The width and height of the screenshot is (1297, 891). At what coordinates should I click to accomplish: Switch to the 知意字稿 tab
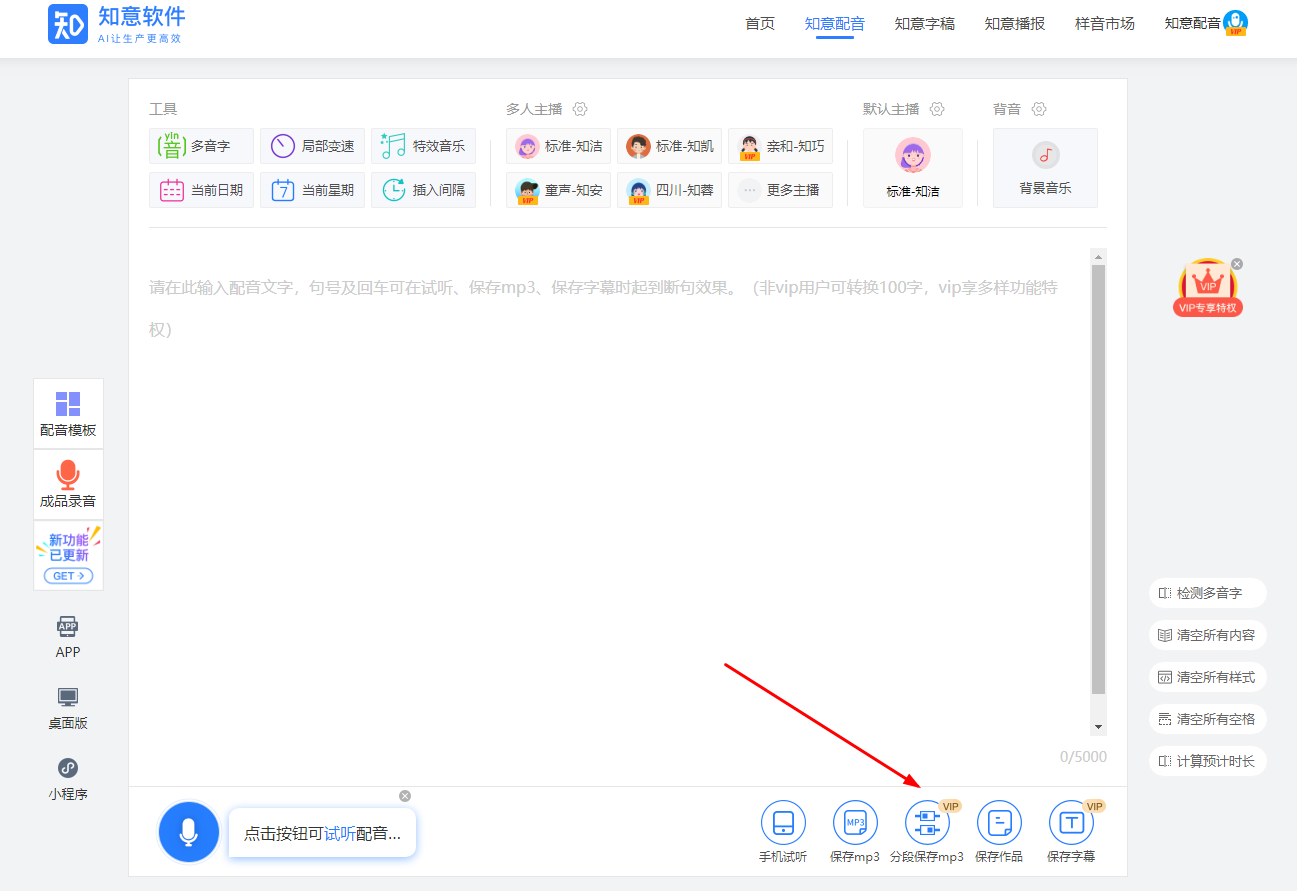pyautogui.click(x=924, y=24)
